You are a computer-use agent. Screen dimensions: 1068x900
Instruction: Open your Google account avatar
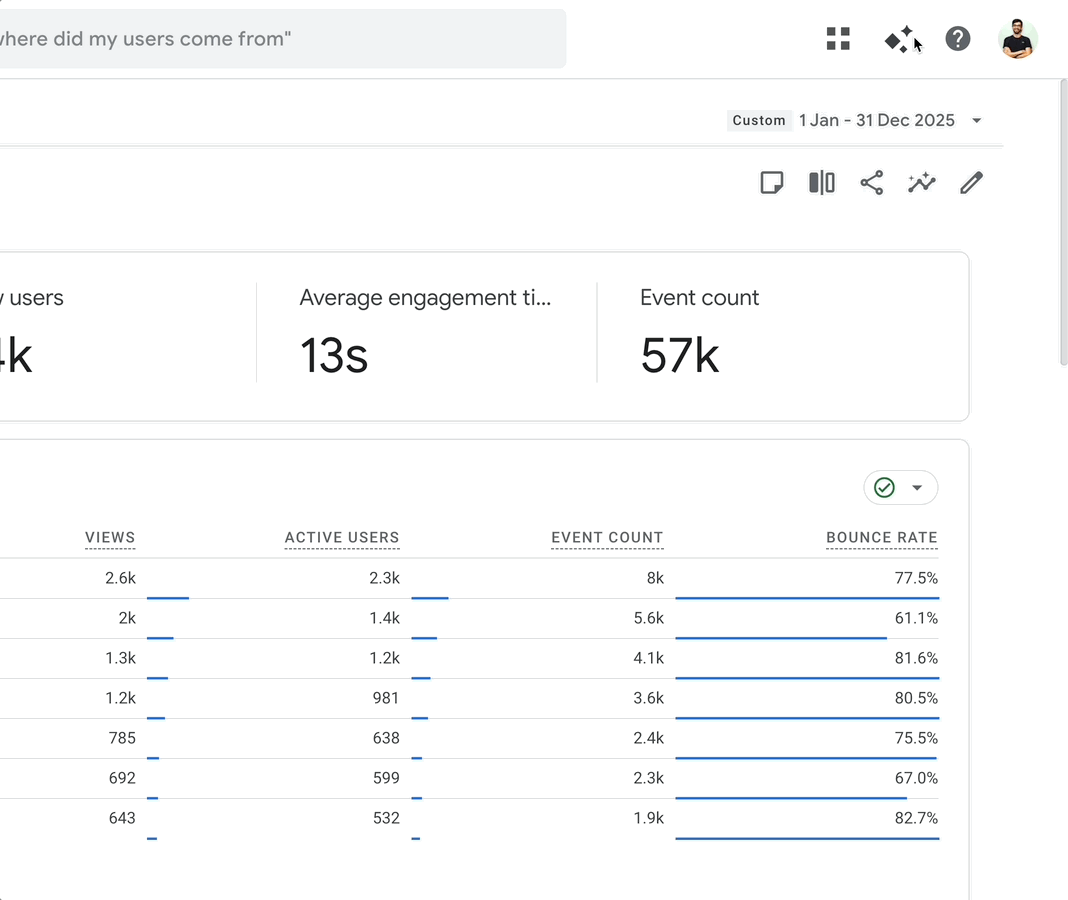(x=1017, y=39)
